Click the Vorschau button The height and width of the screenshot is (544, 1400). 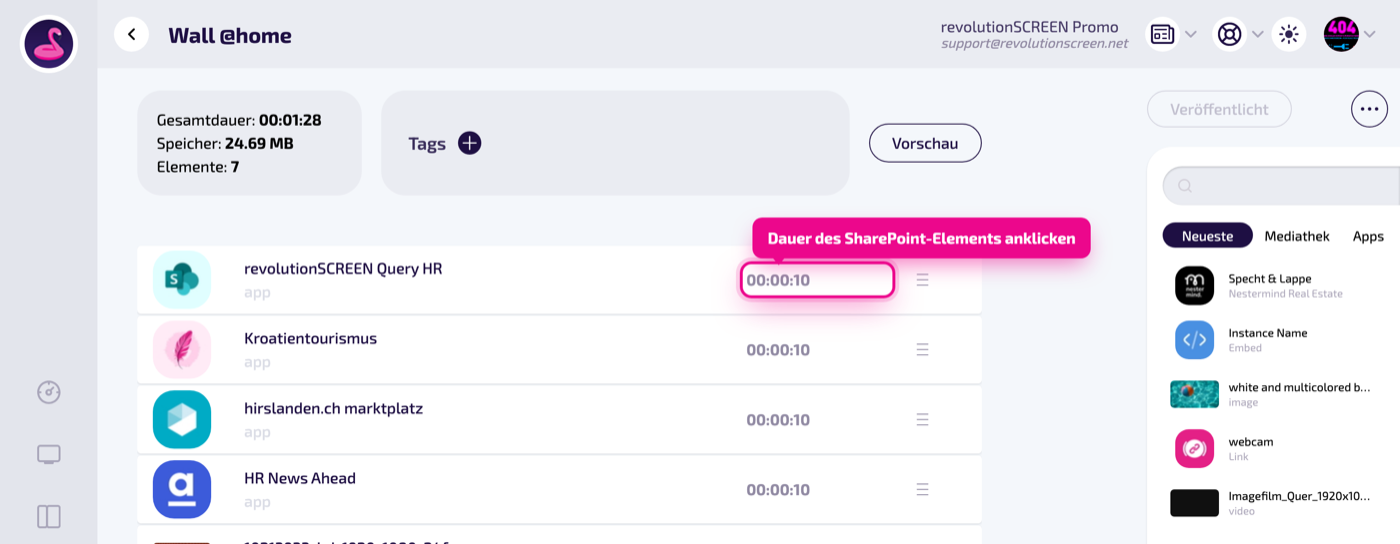tap(925, 143)
